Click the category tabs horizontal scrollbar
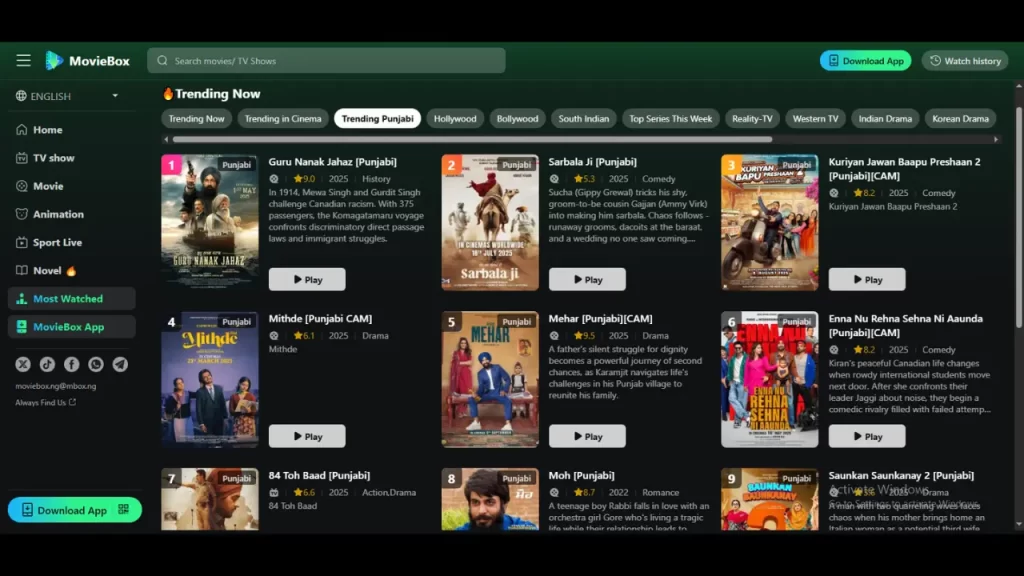 472,139
